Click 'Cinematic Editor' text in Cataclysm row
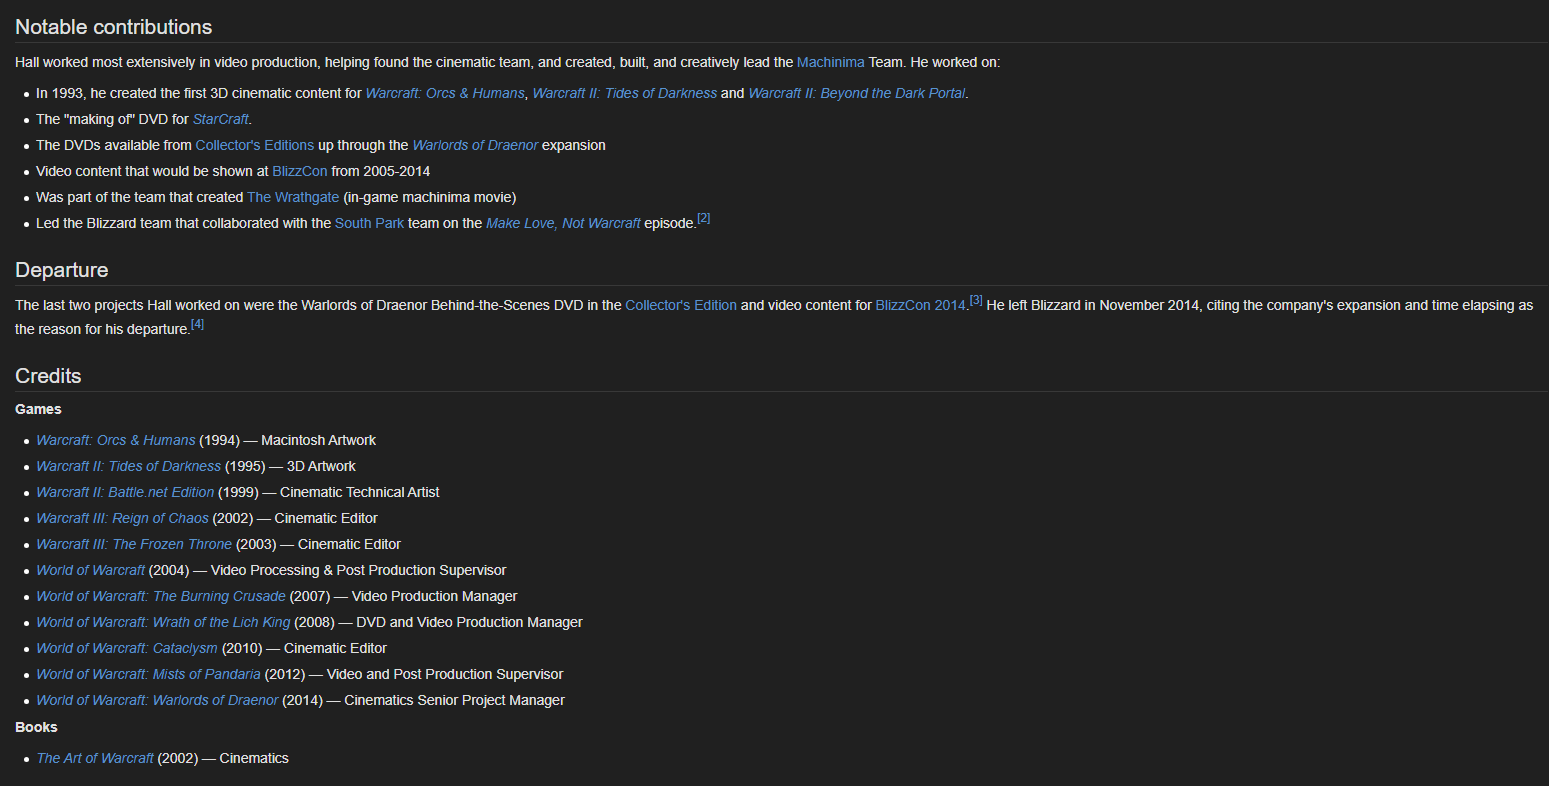 point(336,648)
